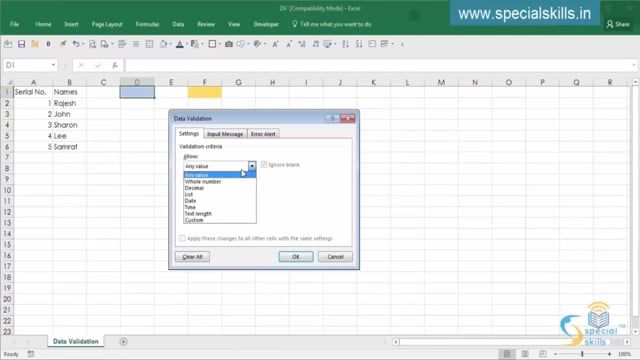Switch to Page Break Preview icon
Viewport: 640px width, 360px height.
[x=542, y=354]
